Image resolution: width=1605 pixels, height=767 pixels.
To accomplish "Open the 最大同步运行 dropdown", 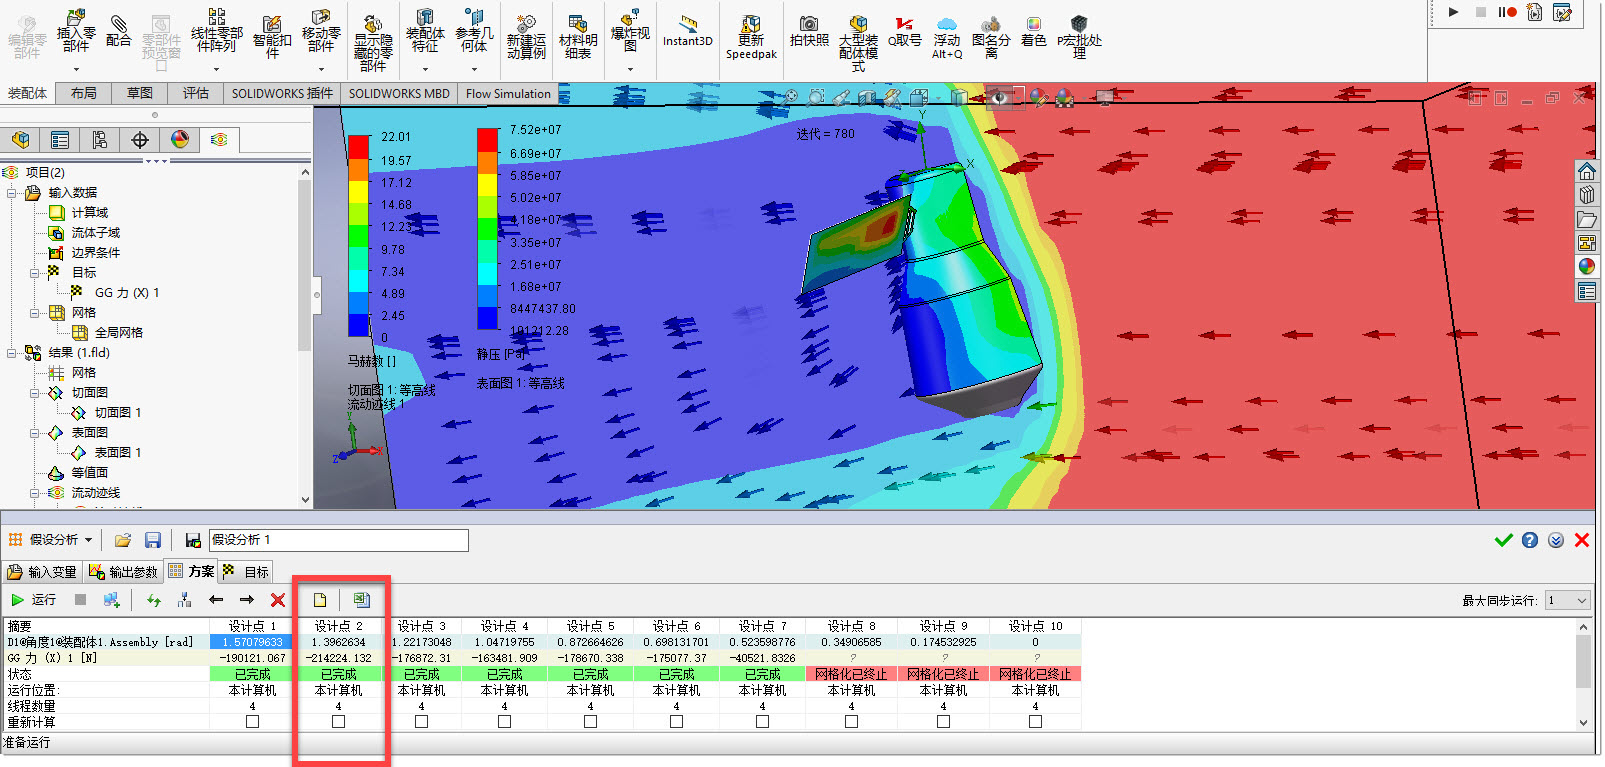I will [1567, 600].
